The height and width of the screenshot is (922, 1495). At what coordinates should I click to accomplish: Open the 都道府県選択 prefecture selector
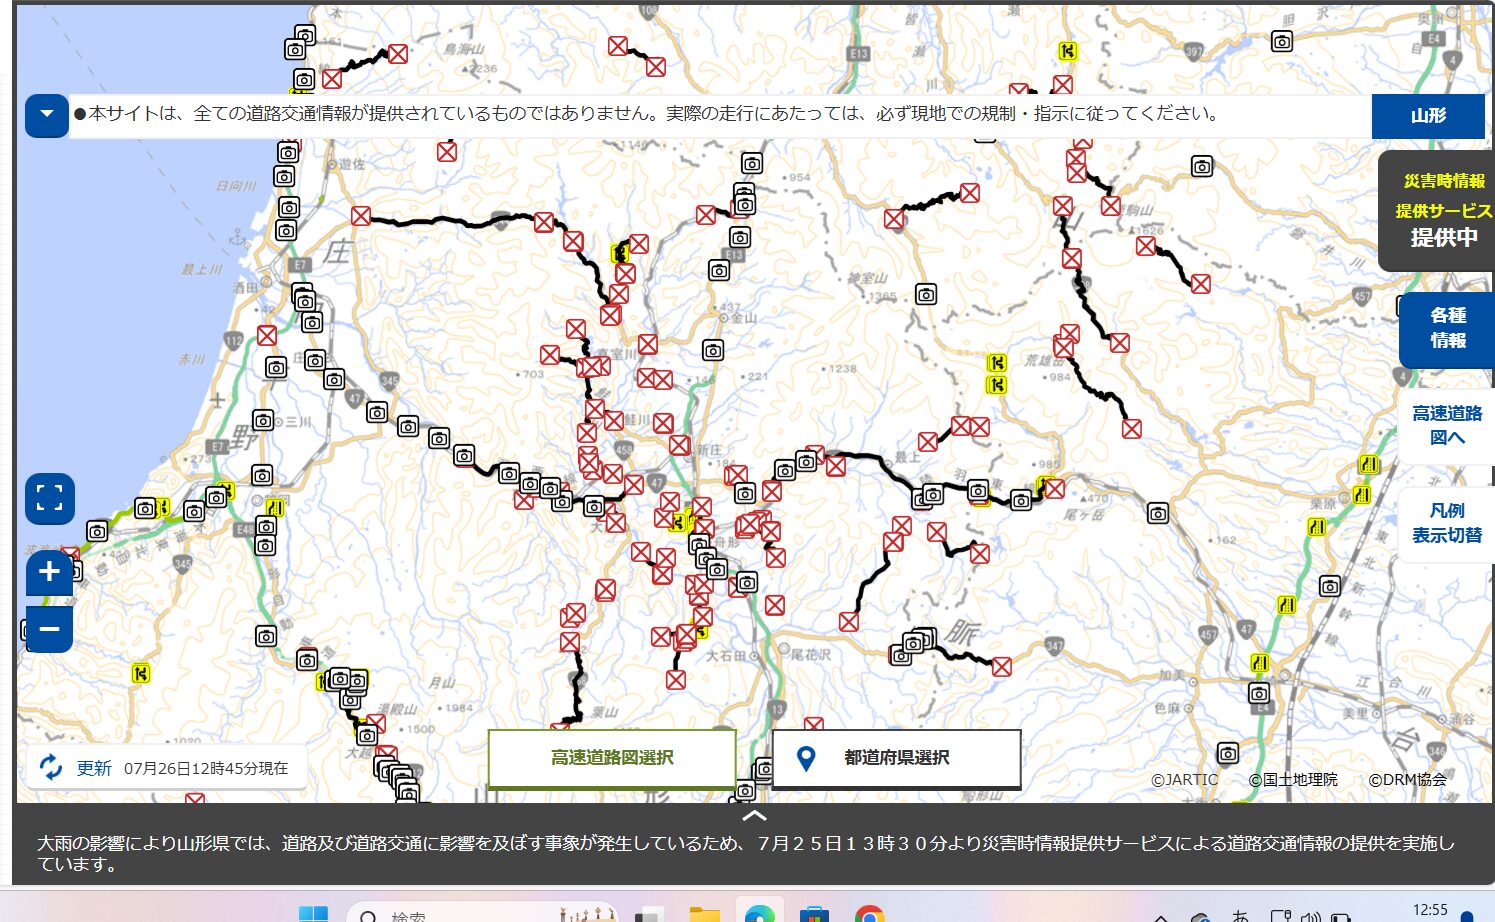[x=896, y=758]
